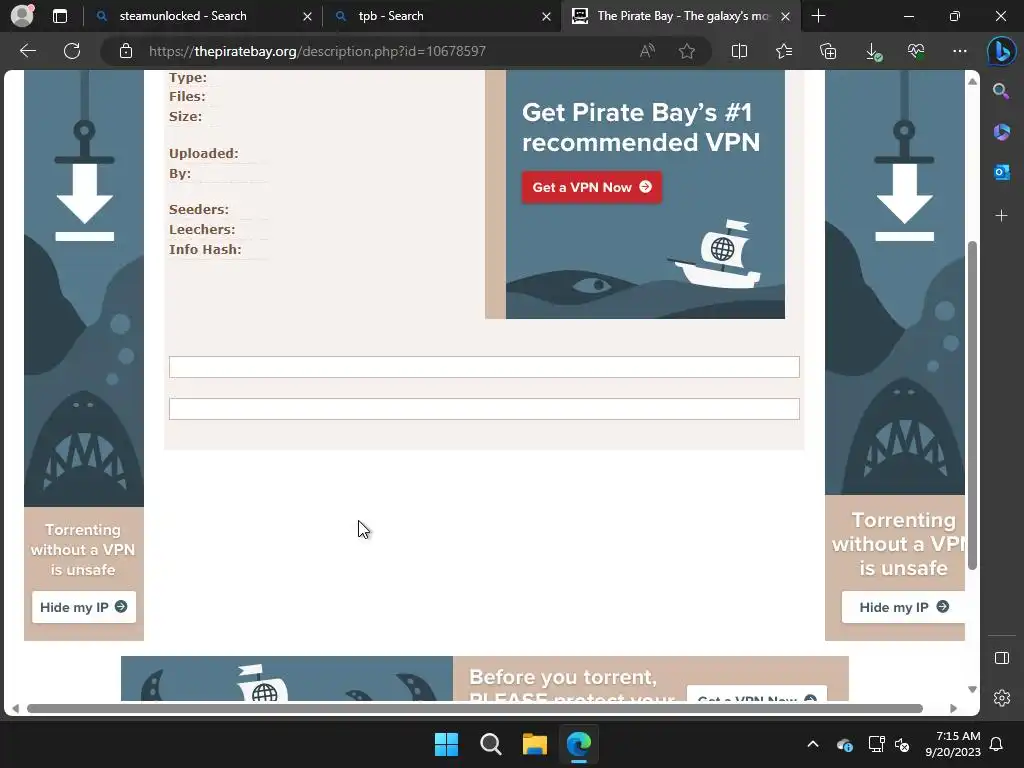The height and width of the screenshot is (768, 1024).
Task: Click the address bar URL
Action: [317, 51]
